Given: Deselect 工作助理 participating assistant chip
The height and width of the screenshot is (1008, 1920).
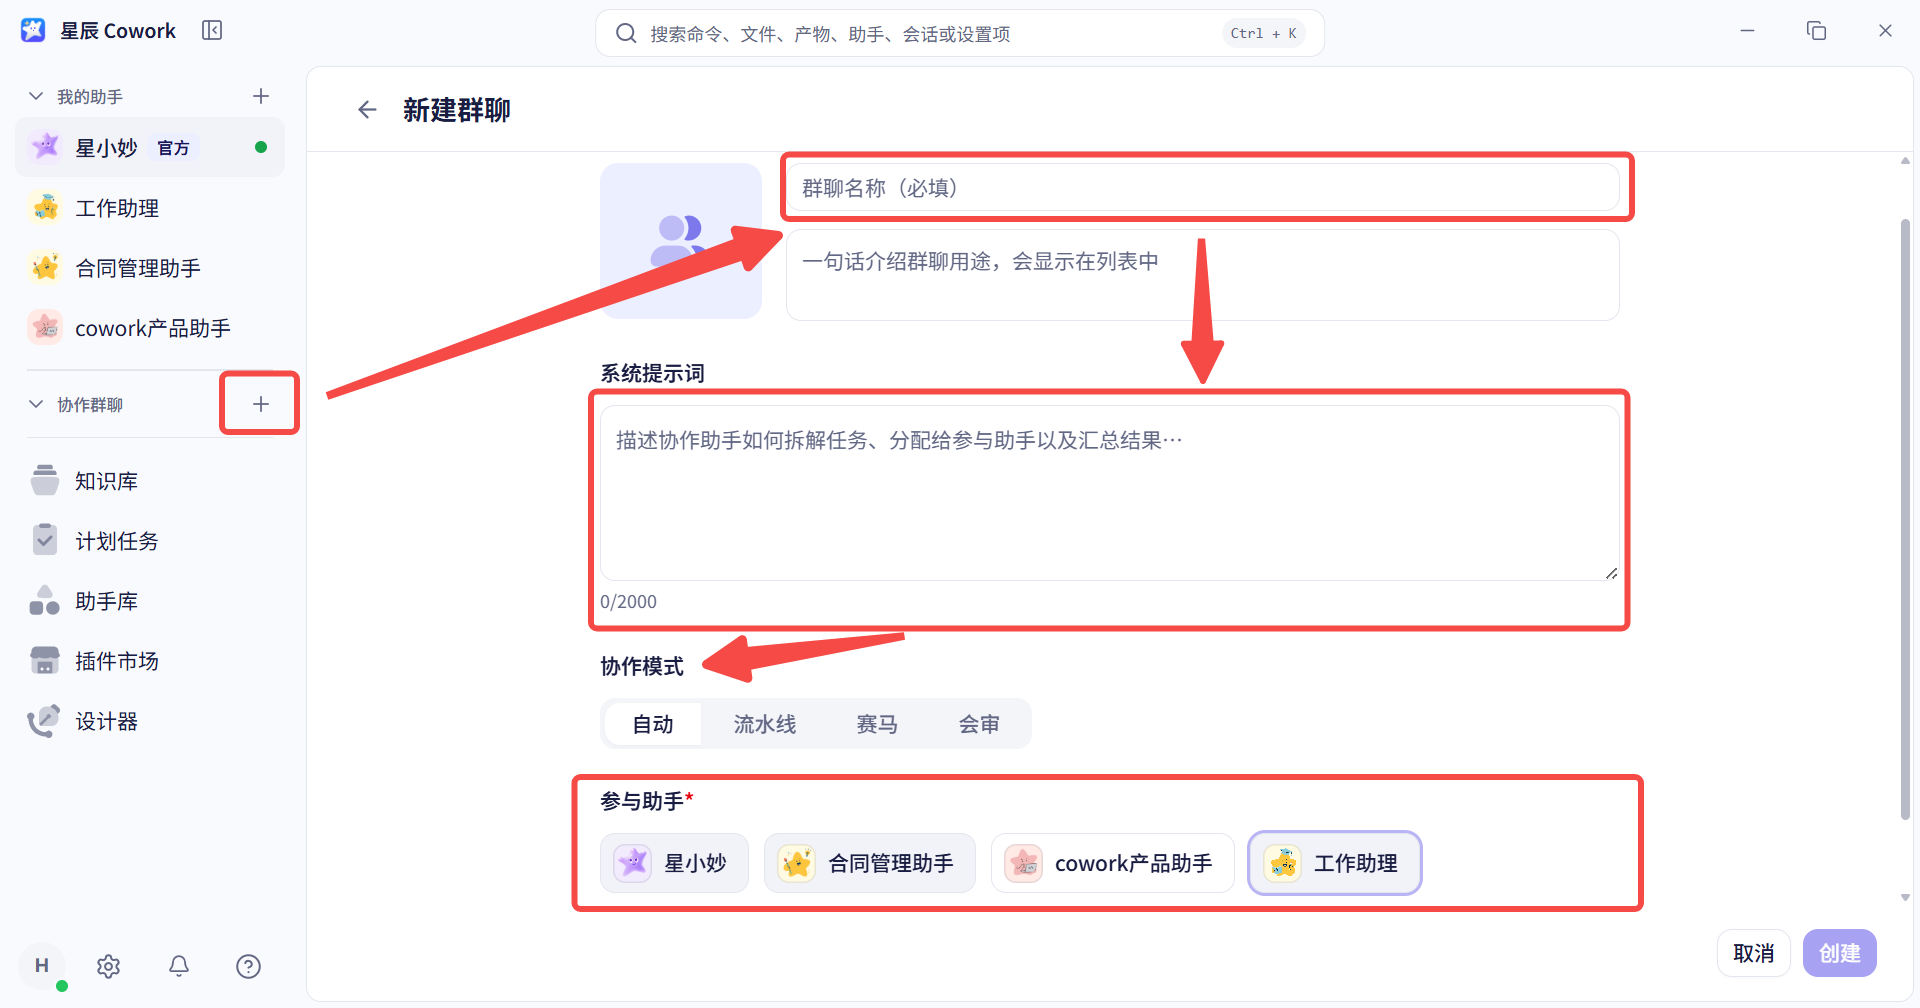Looking at the screenshot, I should click(x=1335, y=863).
